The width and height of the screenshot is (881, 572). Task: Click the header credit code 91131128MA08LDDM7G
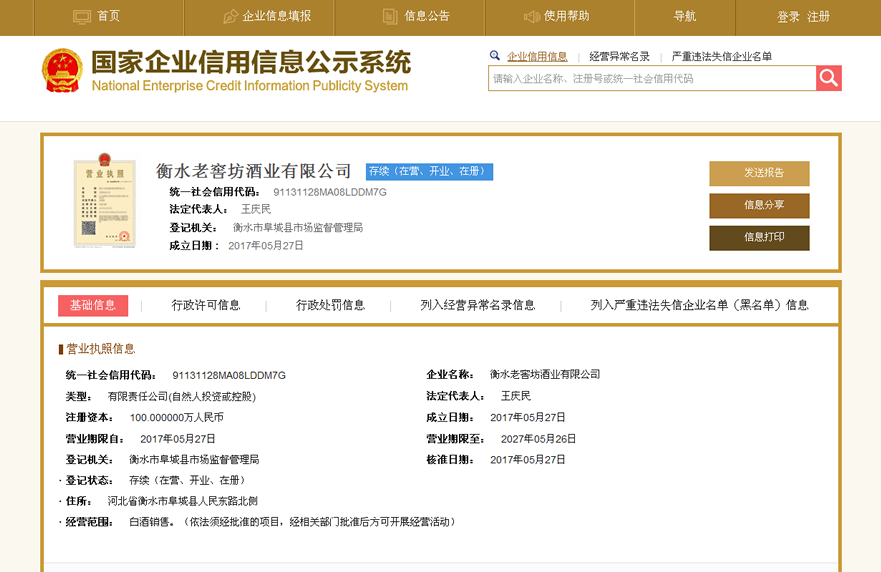point(330,192)
